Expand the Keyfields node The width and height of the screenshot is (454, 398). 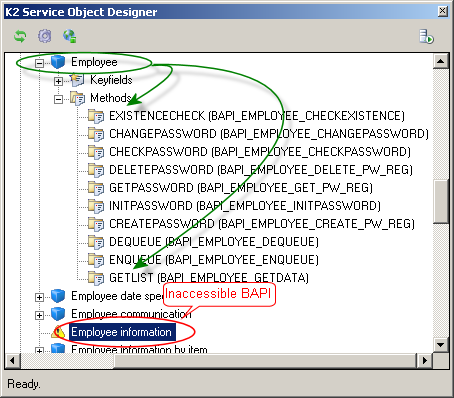tap(58, 81)
